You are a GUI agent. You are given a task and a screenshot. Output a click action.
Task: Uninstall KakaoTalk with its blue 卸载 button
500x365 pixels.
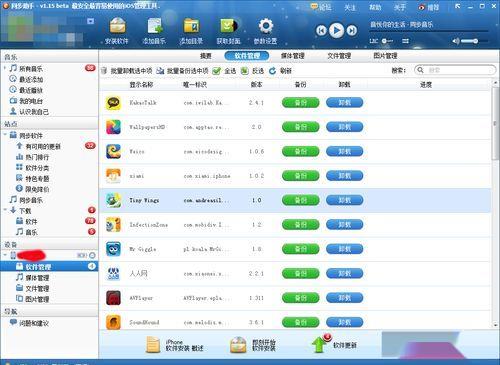click(x=345, y=103)
